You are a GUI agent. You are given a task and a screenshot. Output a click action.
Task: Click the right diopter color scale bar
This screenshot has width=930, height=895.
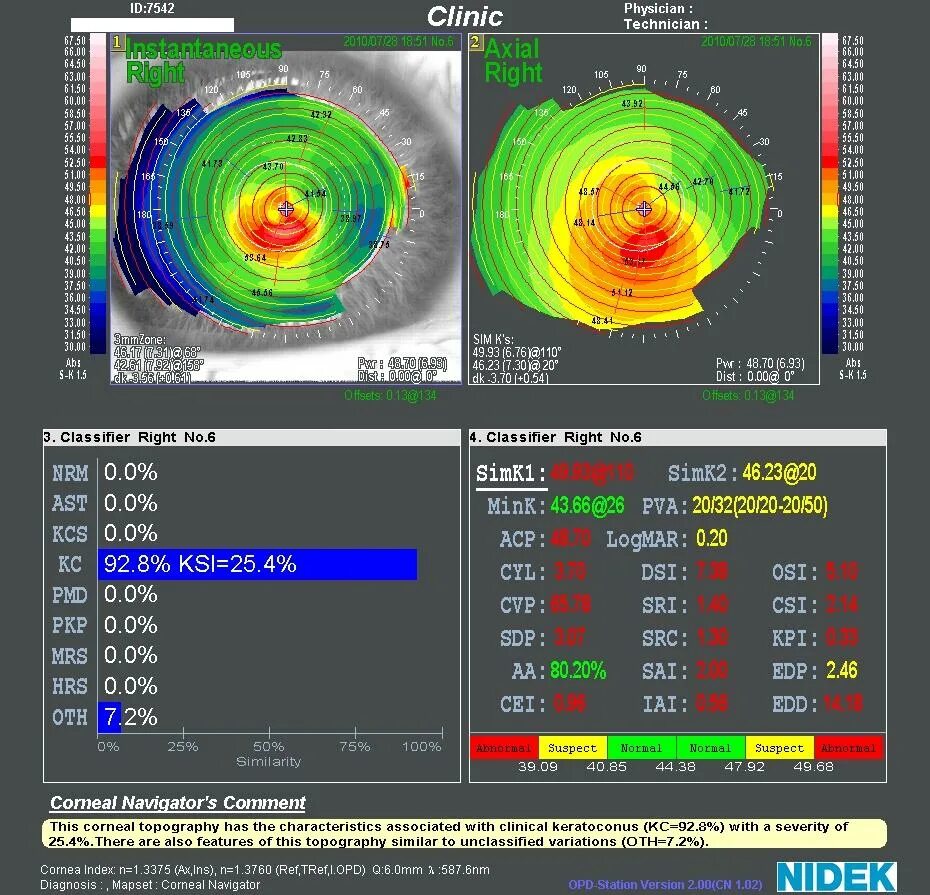pyautogui.click(x=830, y=193)
